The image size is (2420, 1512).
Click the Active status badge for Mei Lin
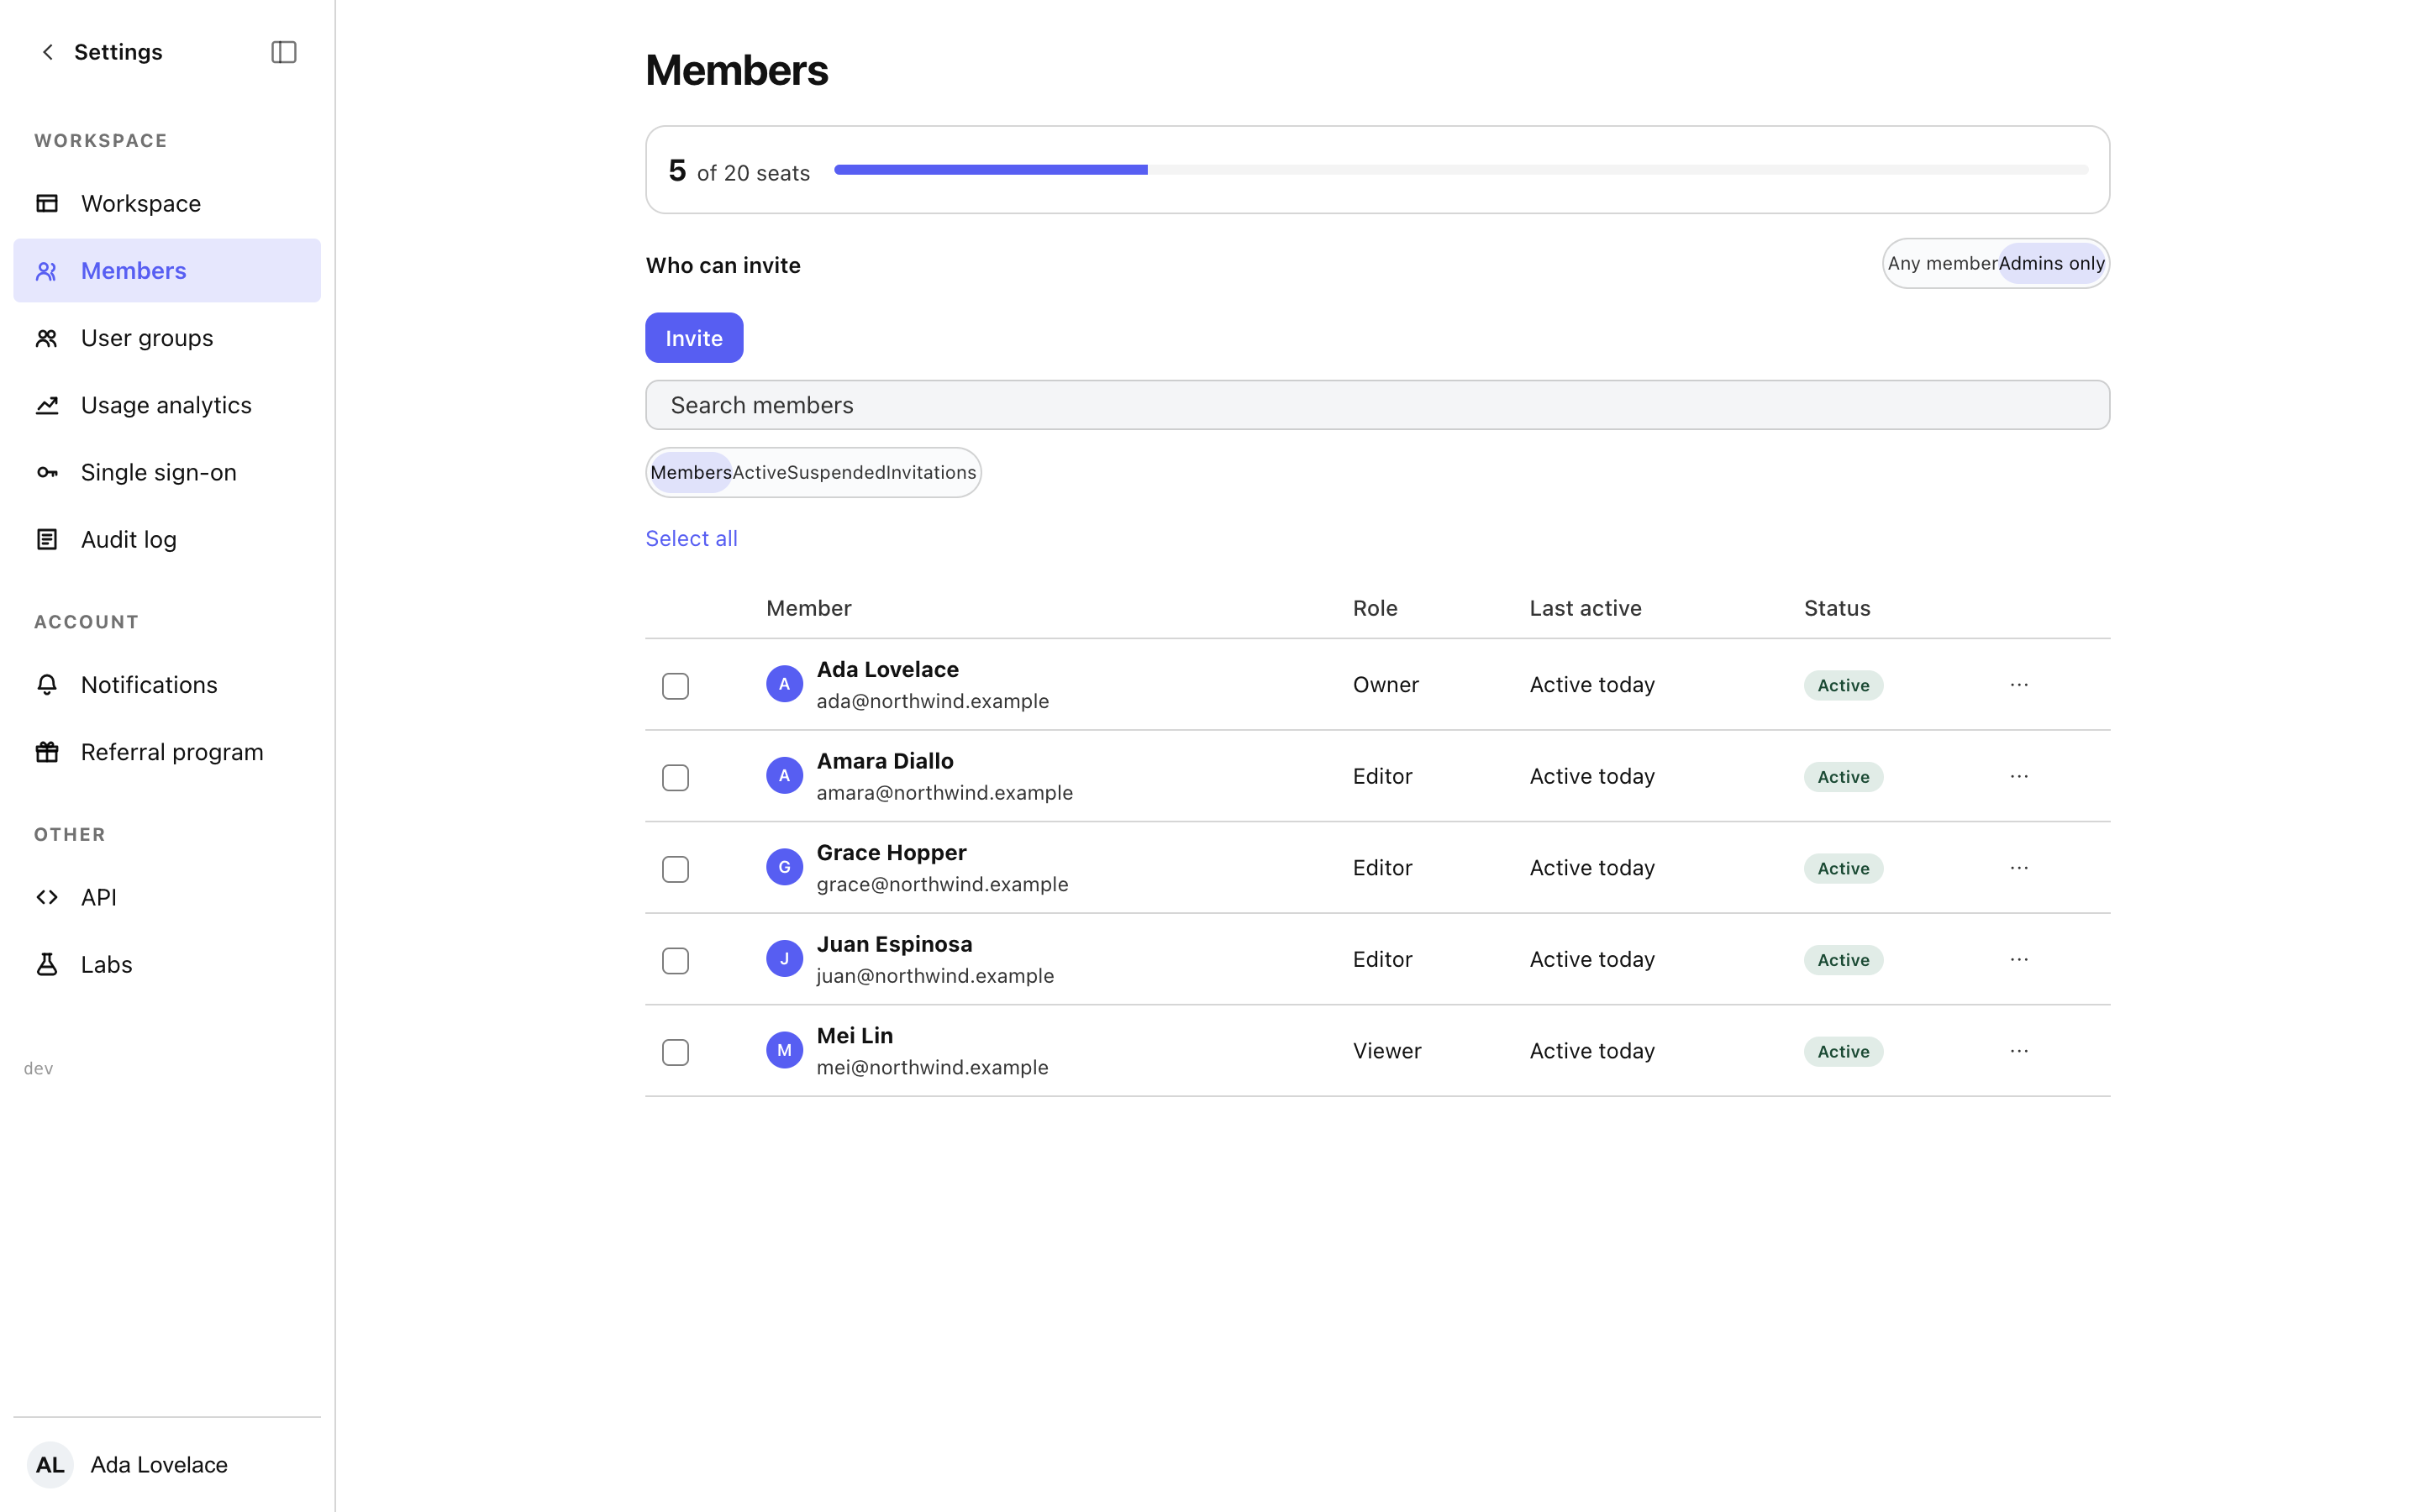pos(1843,1051)
